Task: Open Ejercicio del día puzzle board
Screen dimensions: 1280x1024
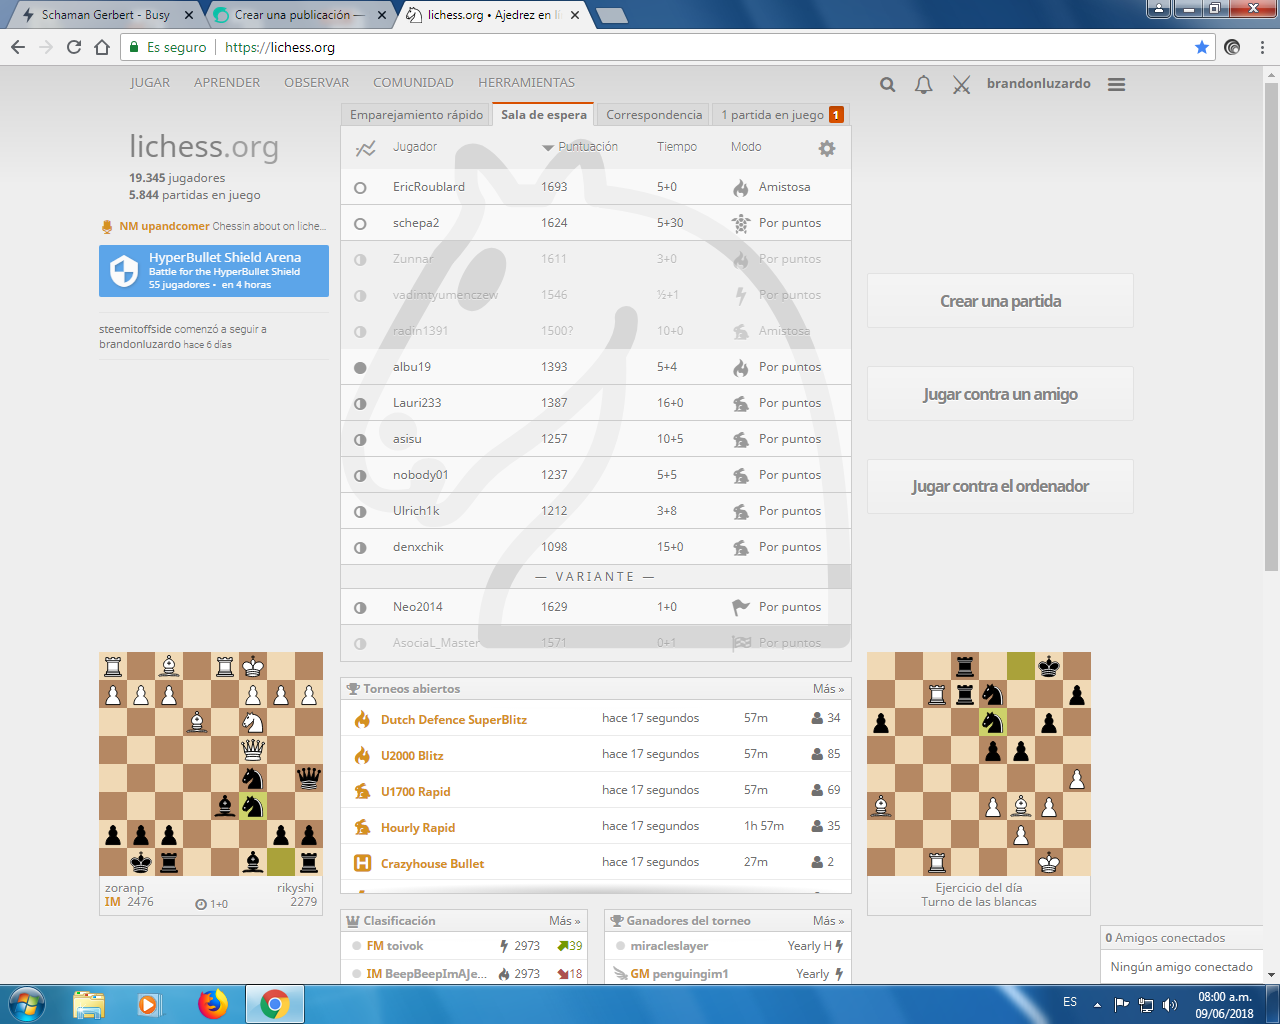Action: coord(979,764)
